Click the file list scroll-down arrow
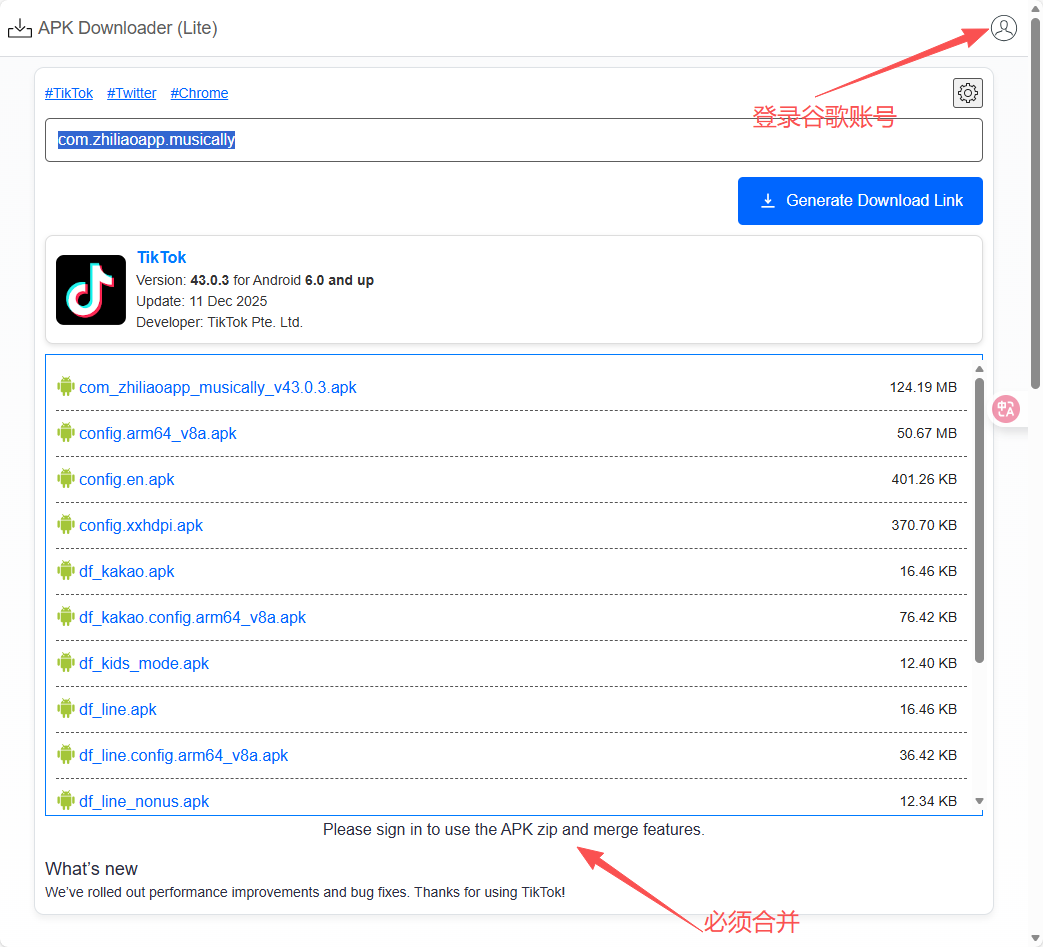The height and width of the screenshot is (947, 1043). pos(979,801)
